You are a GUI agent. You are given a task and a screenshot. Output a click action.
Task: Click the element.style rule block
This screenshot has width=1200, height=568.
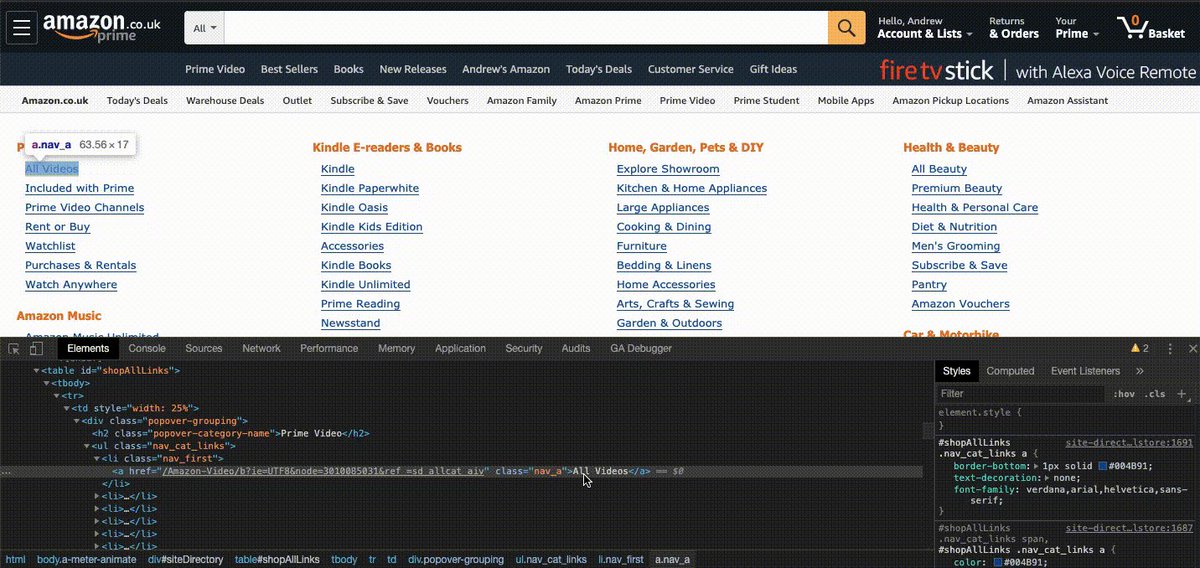(1066, 418)
